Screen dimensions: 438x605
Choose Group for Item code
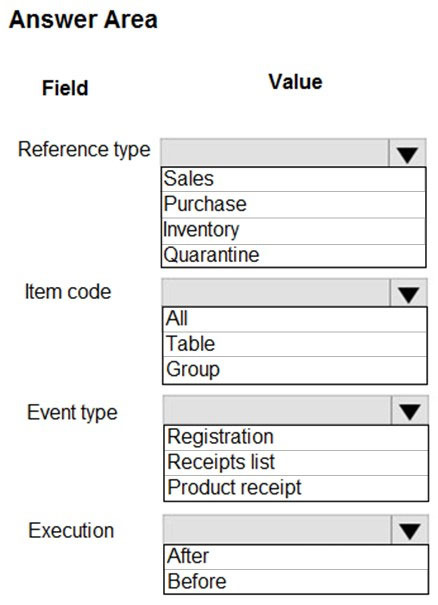[295, 370]
